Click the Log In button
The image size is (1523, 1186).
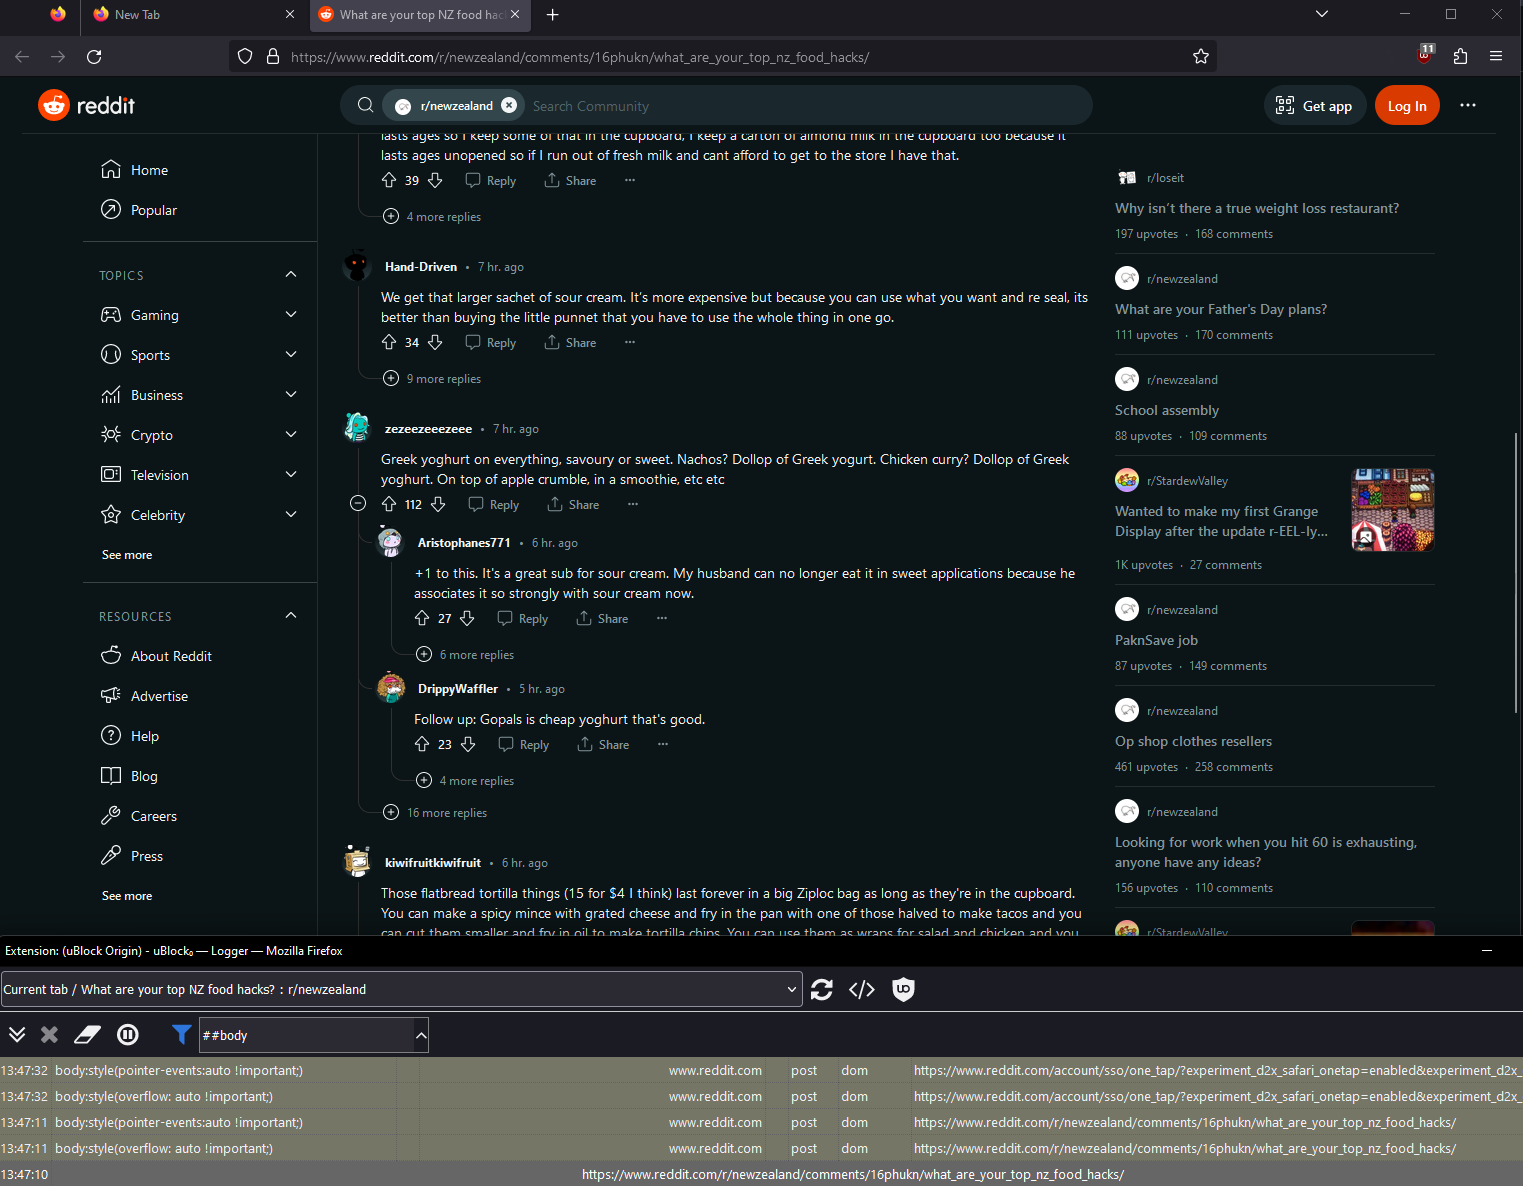point(1406,105)
